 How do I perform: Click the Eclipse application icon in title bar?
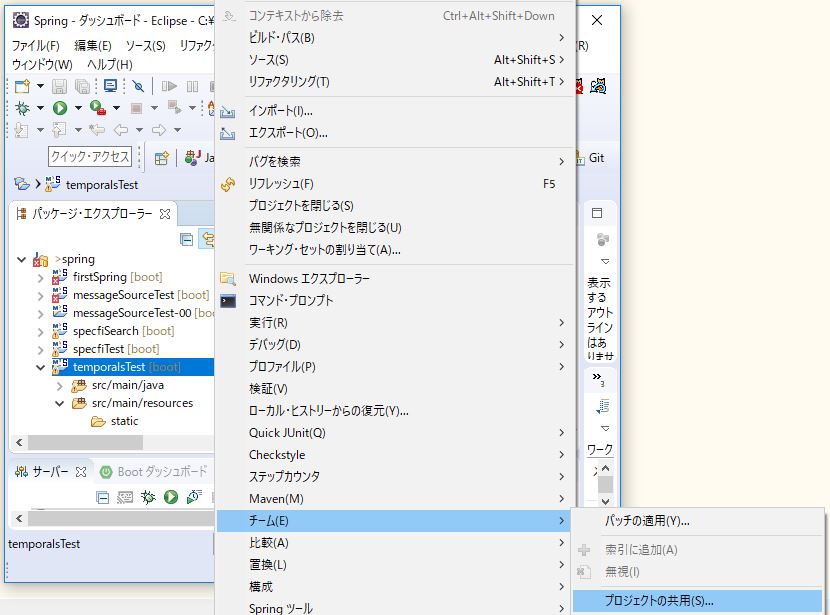point(21,20)
